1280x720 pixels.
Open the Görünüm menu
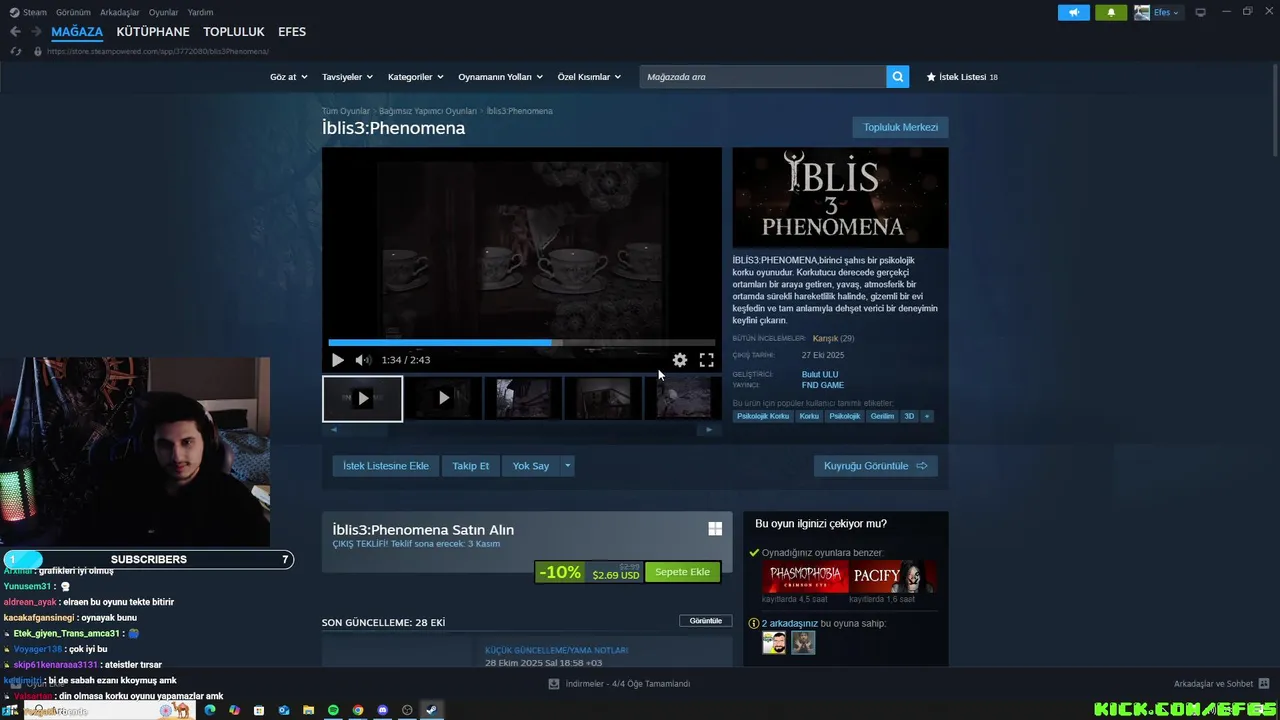pyautogui.click(x=73, y=12)
